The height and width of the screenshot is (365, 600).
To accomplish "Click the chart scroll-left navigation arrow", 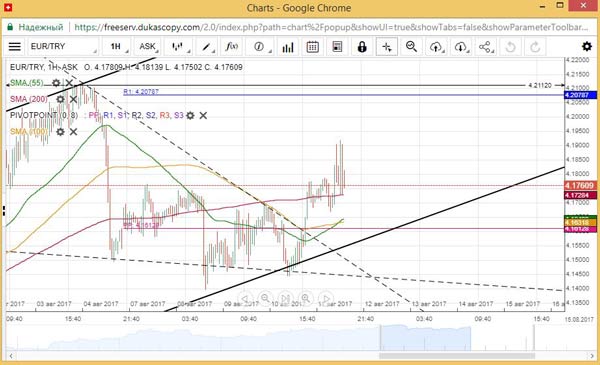I will pyautogui.click(x=245, y=299).
